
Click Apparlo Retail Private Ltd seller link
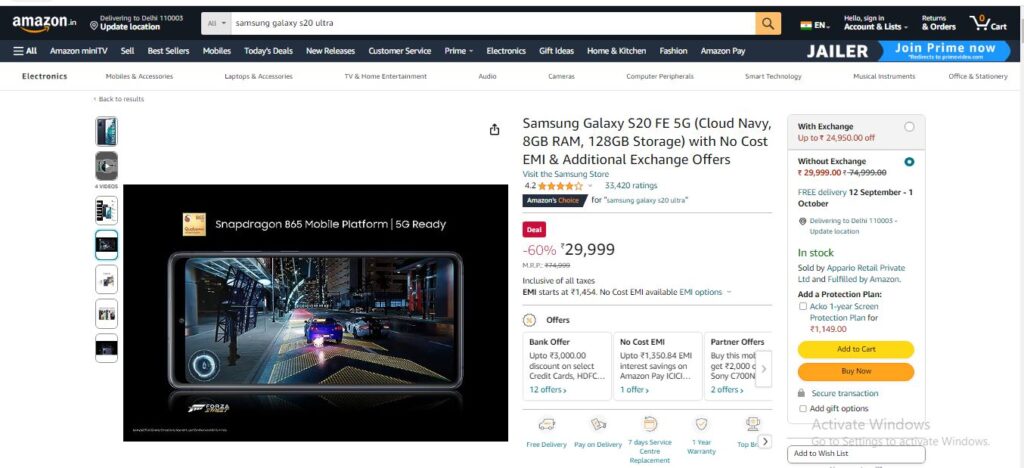click(x=852, y=273)
